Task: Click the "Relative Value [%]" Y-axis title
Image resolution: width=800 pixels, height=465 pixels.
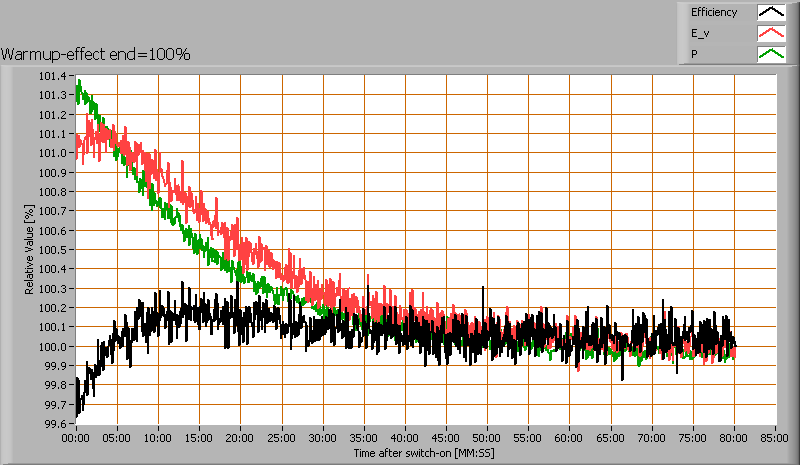Action: 30,249
